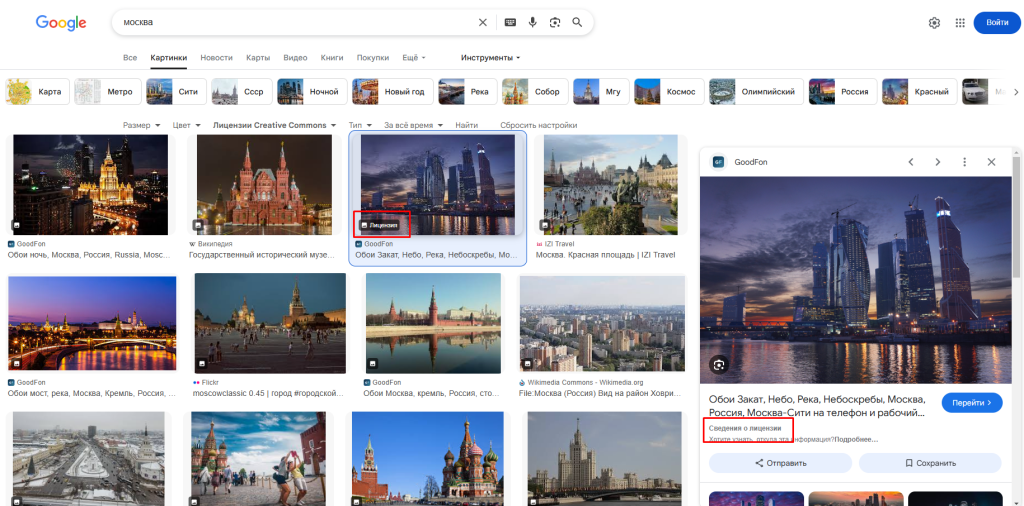
Task: Open the Лицензии Creative Commons dropdown
Action: point(275,125)
